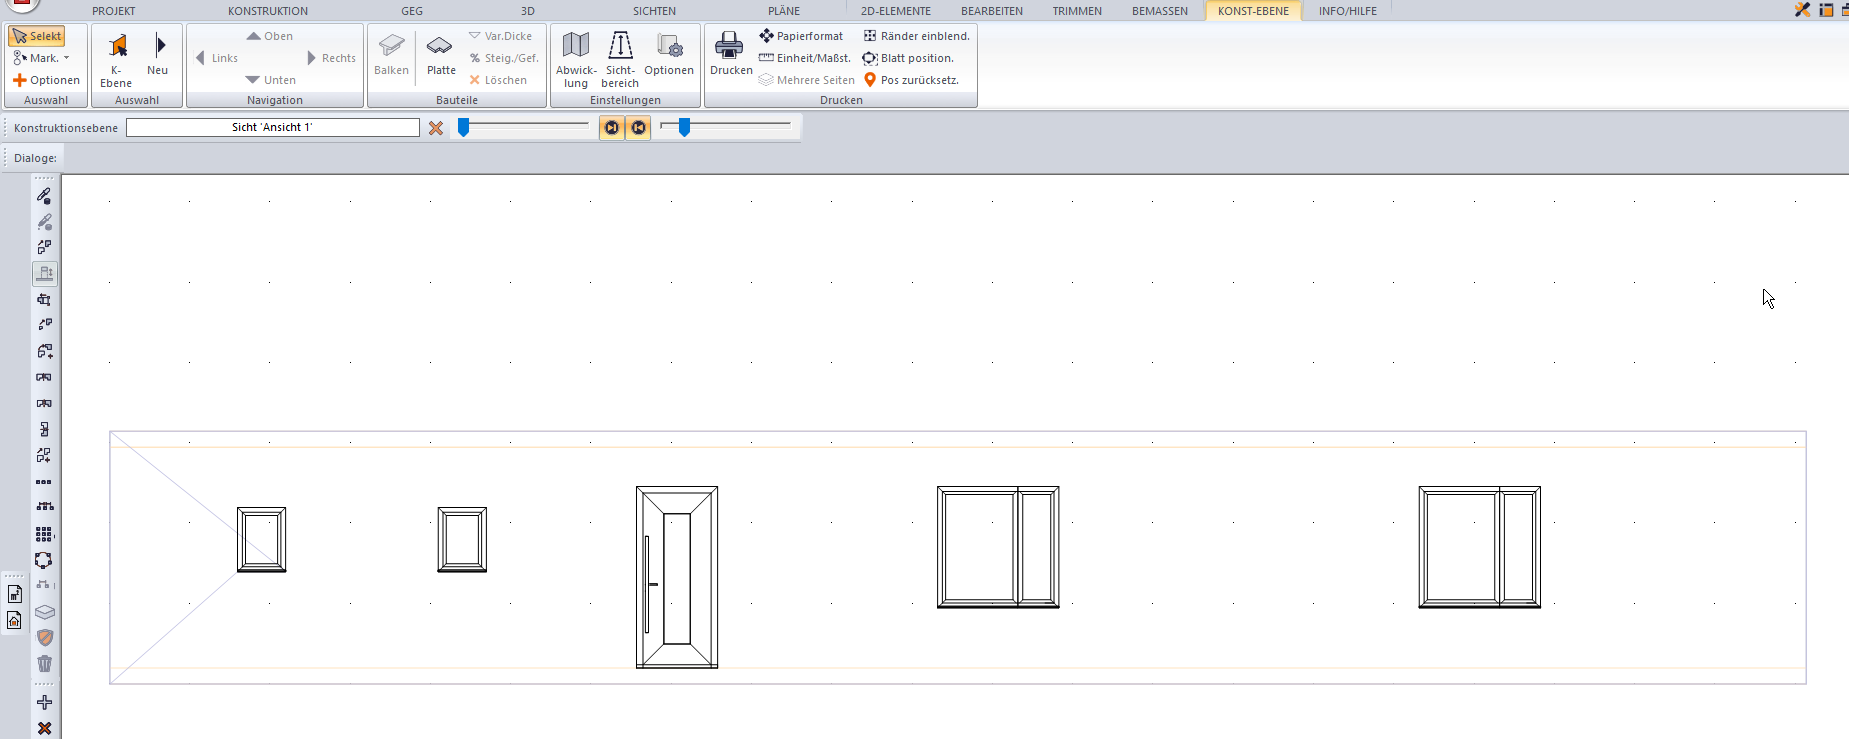Click the trash can icon in left toolbar
1849x739 pixels.
click(x=44, y=664)
